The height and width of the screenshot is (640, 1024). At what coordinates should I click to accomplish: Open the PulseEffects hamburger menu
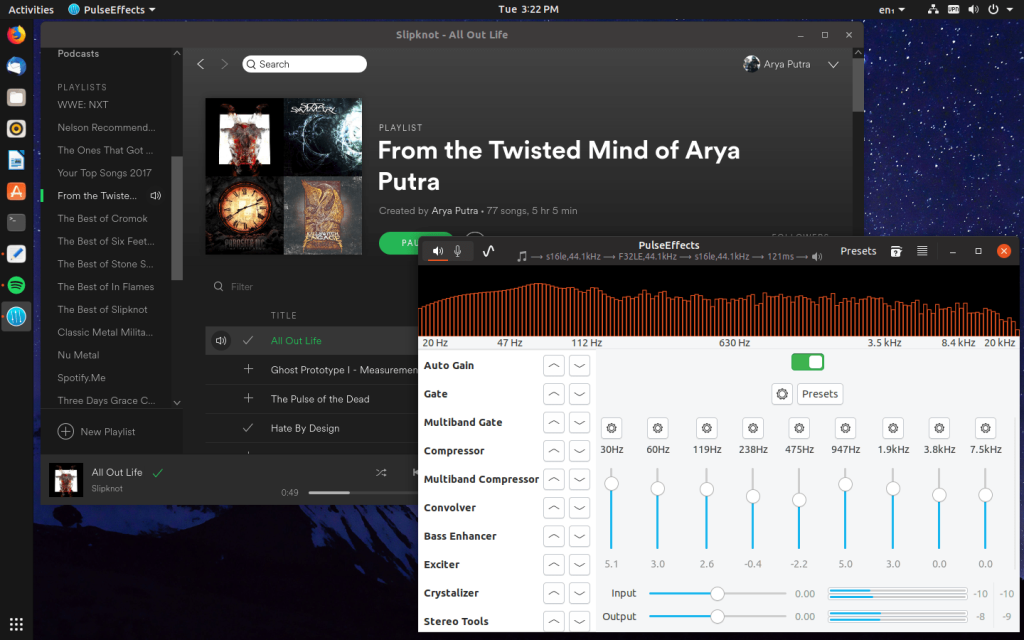[x=922, y=251]
